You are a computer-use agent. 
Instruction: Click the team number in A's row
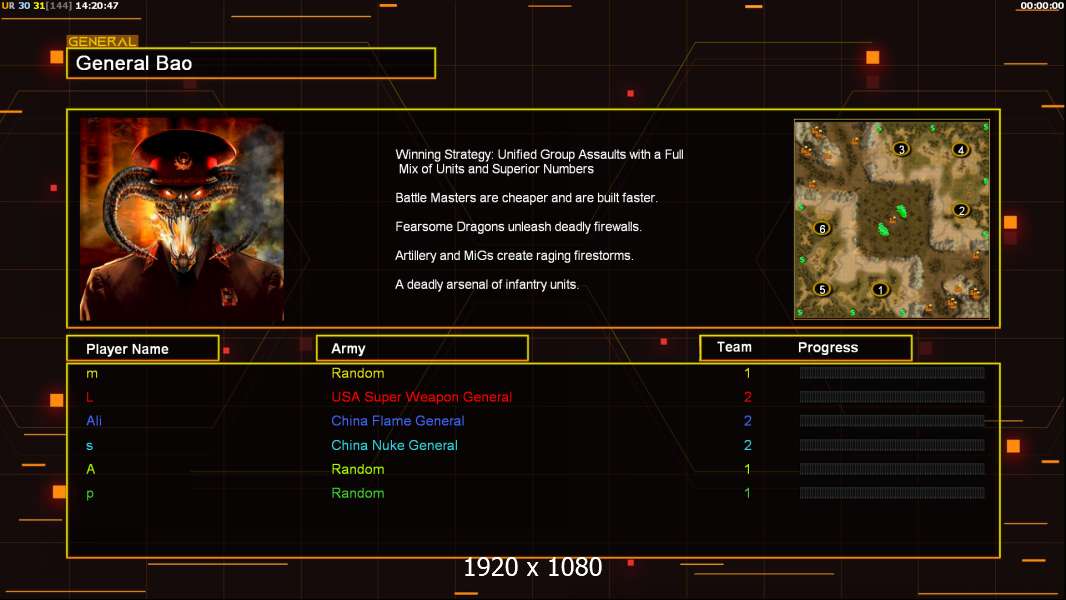click(x=747, y=469)
